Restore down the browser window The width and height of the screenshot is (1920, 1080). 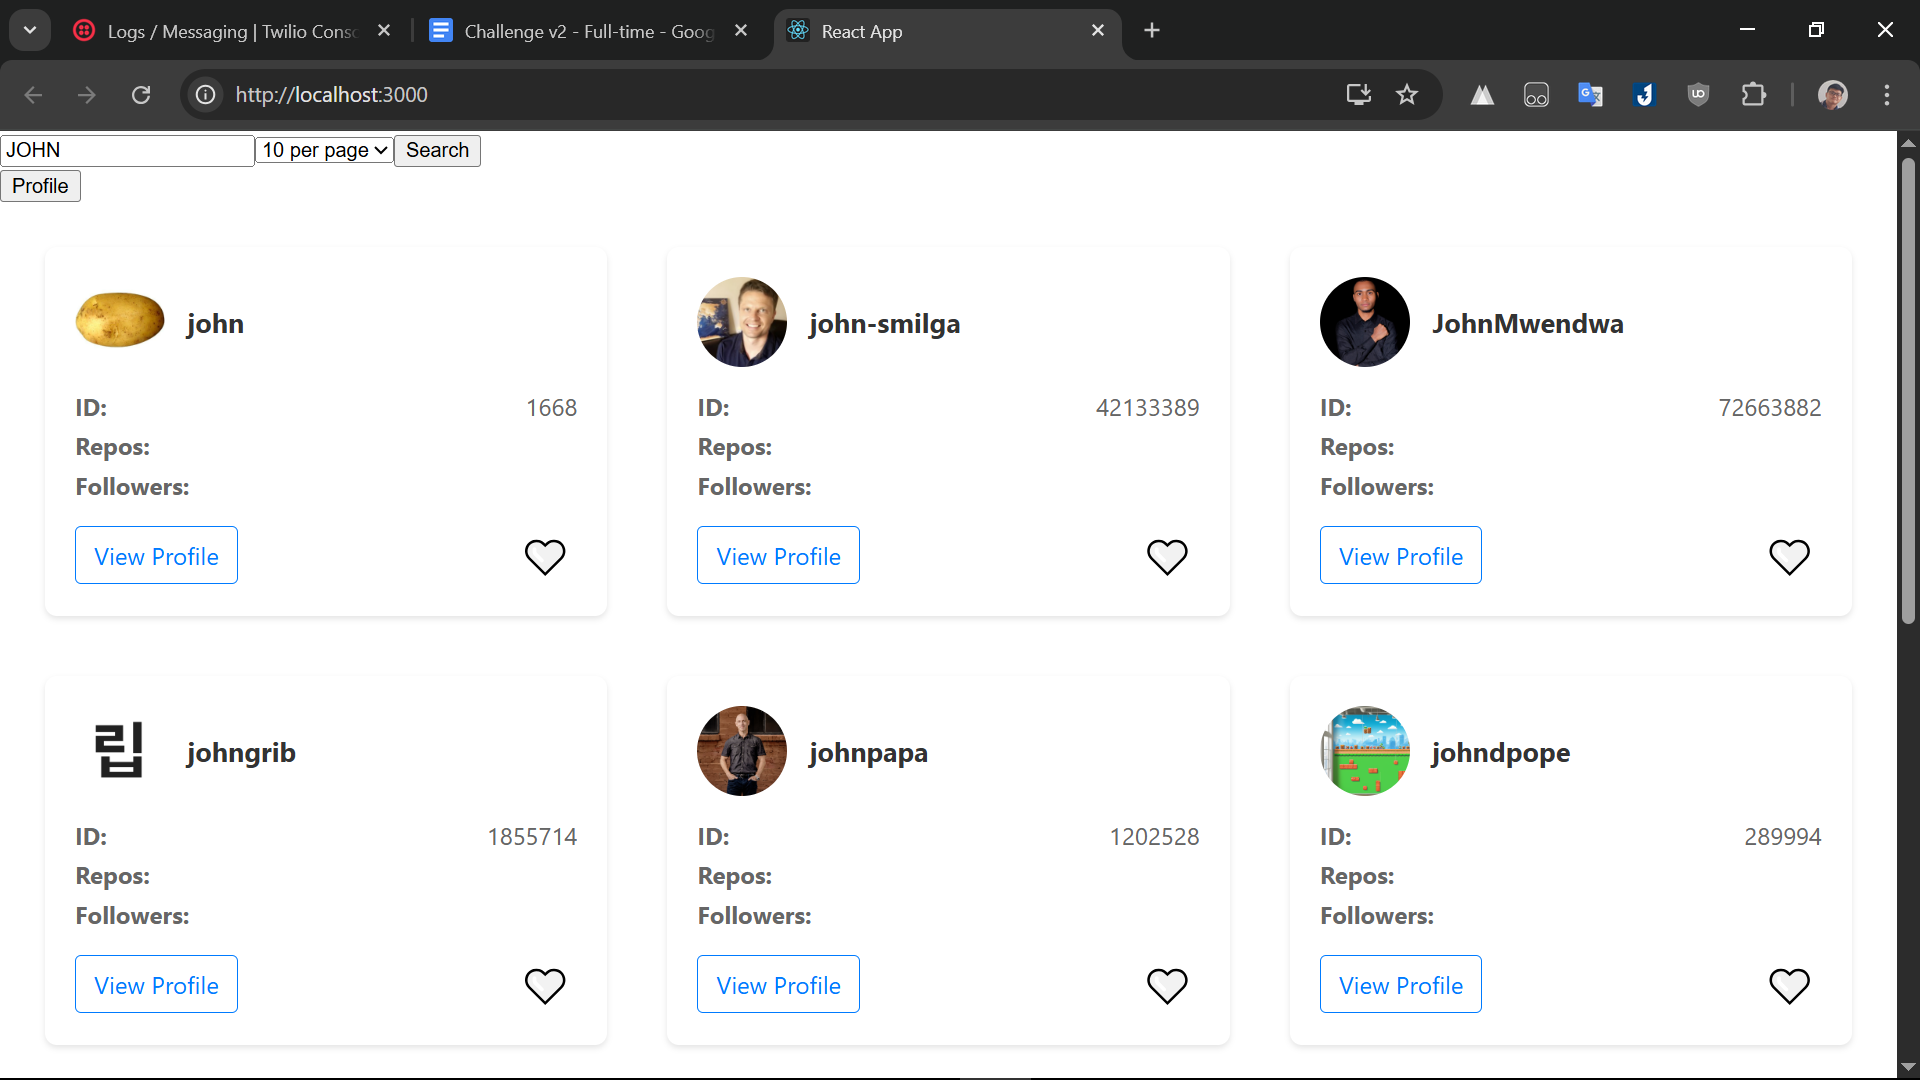(1816, 30)
